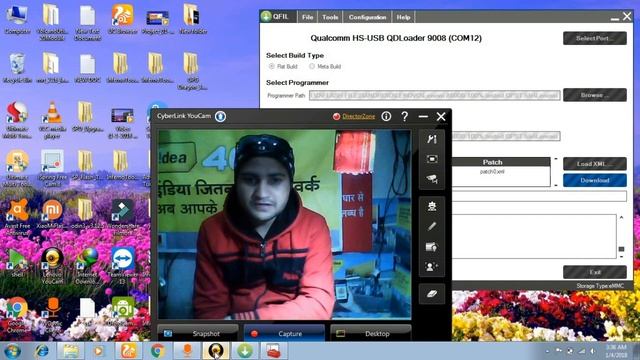Click YouCam eraser icon
This screenshot has height=360, width=640.
click(432, 293)
